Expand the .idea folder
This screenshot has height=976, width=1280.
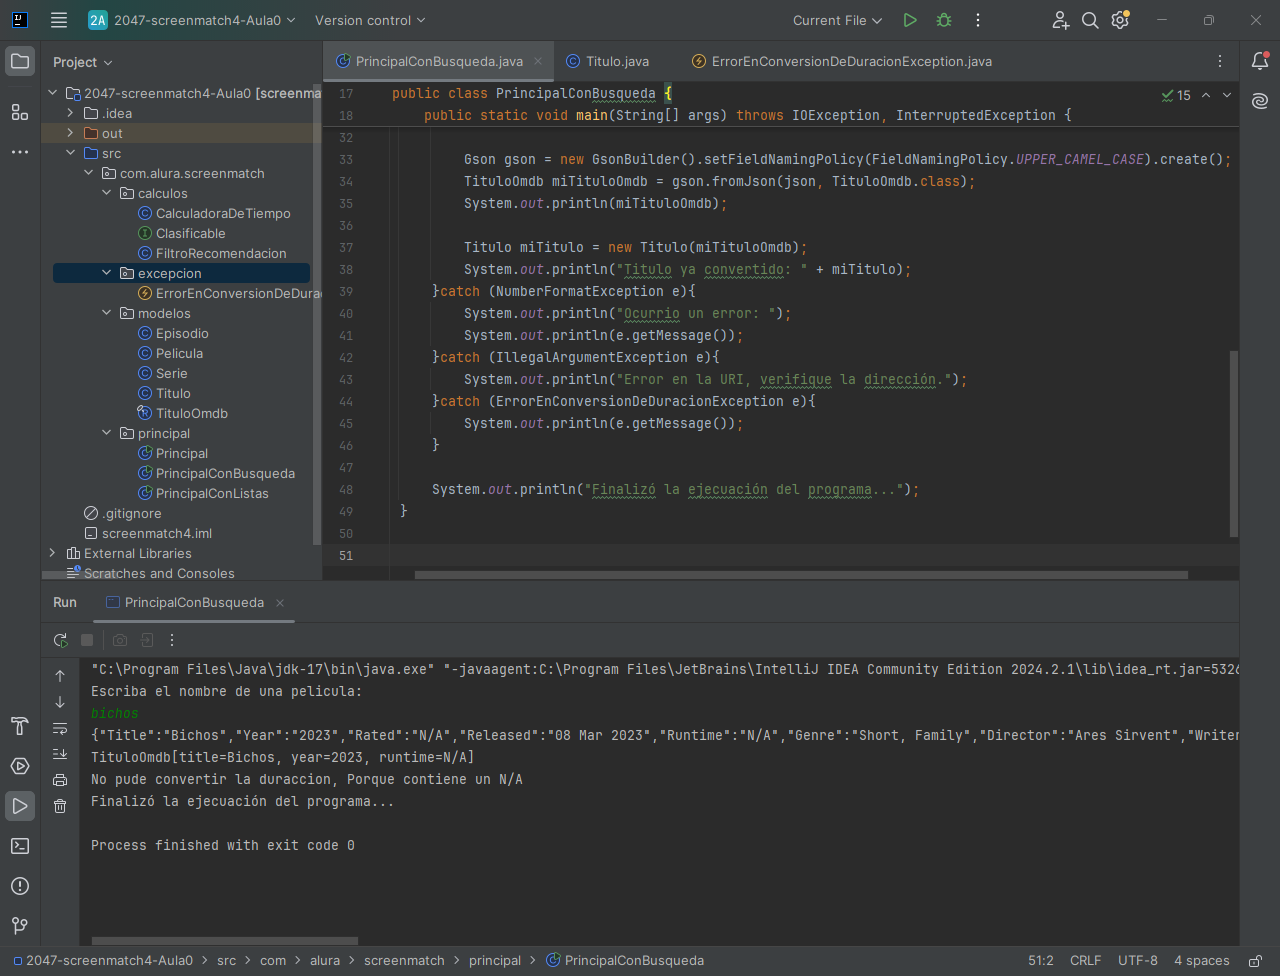coord(70,113)
